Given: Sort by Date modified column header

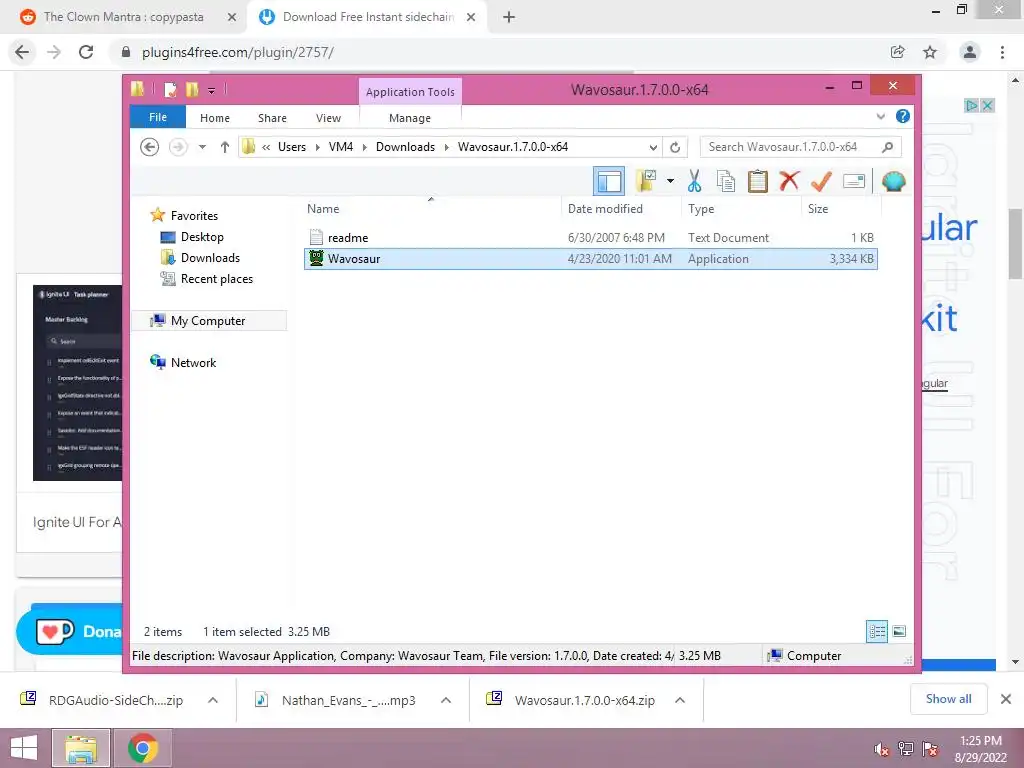Looking at the screenshot, I should click(x=621, y=209).
